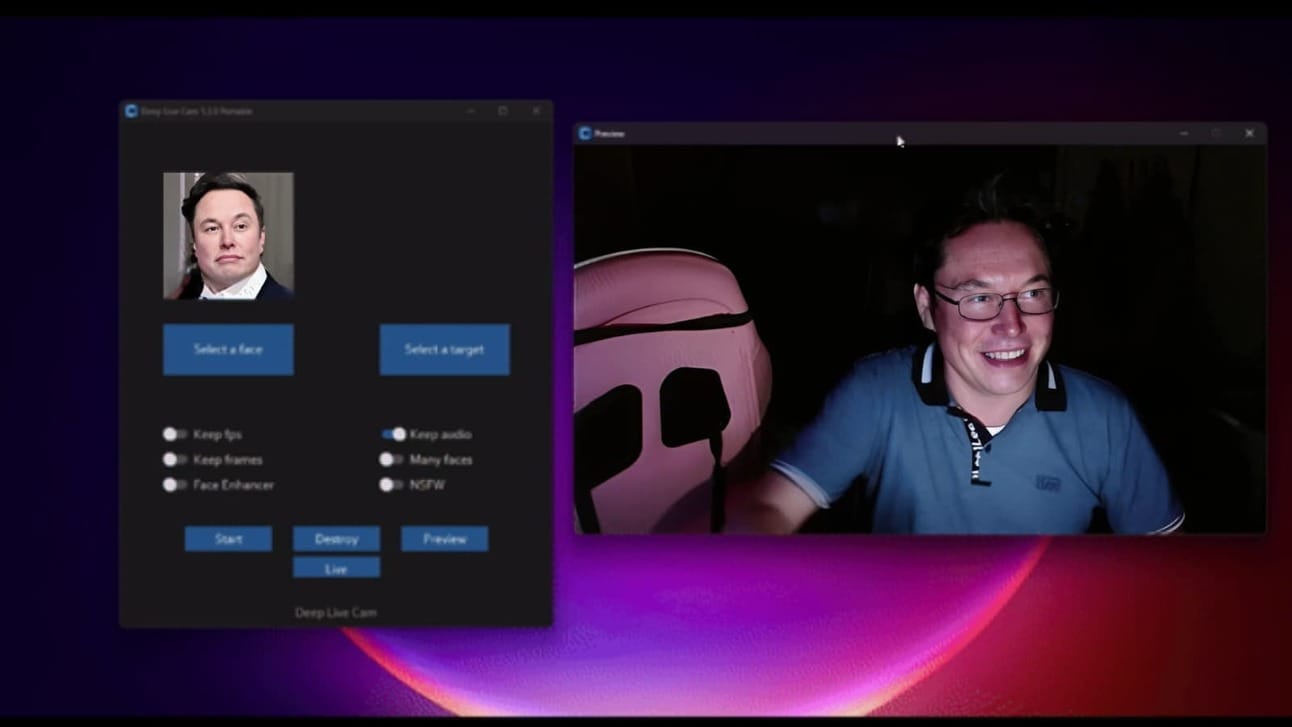Turn on the Keep frames switch

(175, 459)
